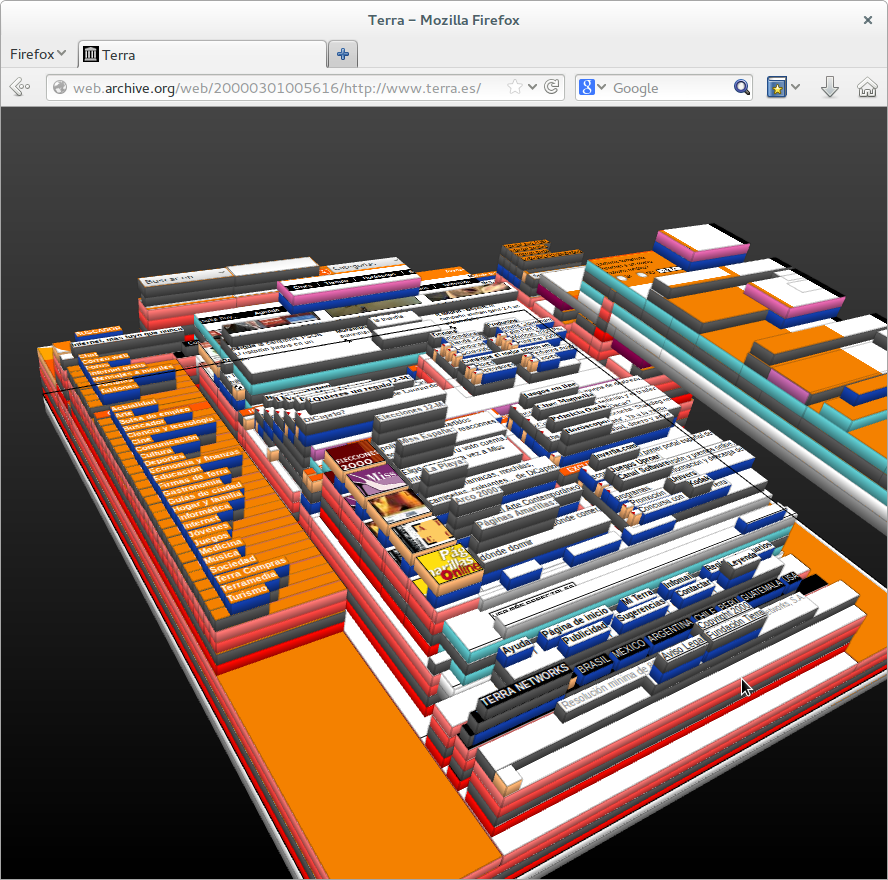The width and height of the screenshot is (888, 880).
Task: Select the Gastronomía channel link
Action: [x=193, y=486]
